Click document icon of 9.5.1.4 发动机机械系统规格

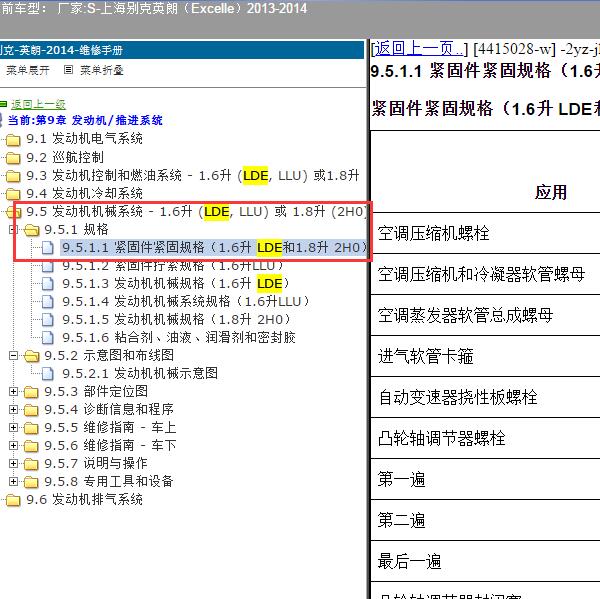(48, 302)
